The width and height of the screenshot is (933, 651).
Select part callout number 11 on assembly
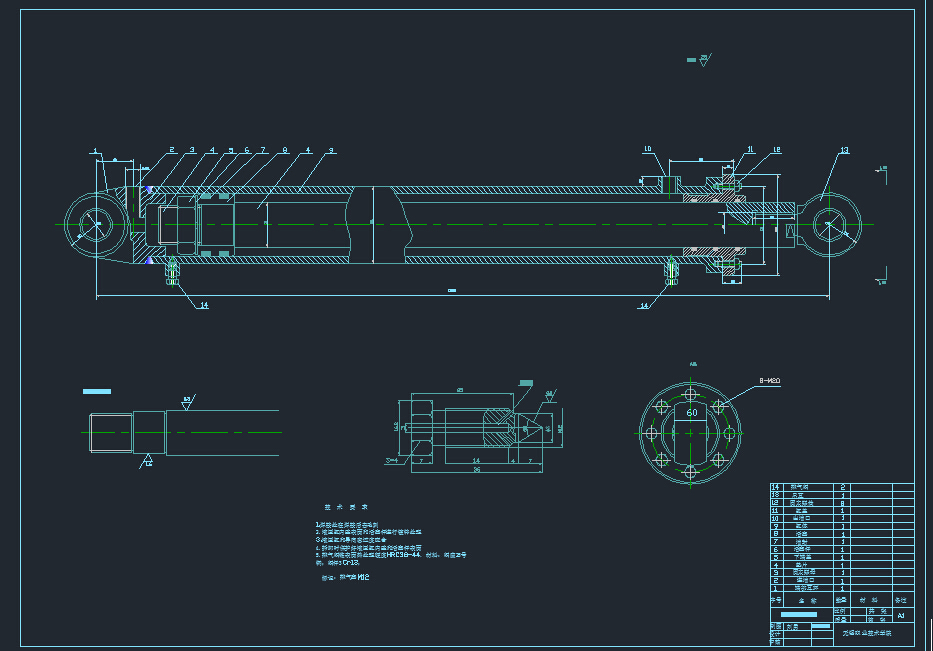pos(750,149)
